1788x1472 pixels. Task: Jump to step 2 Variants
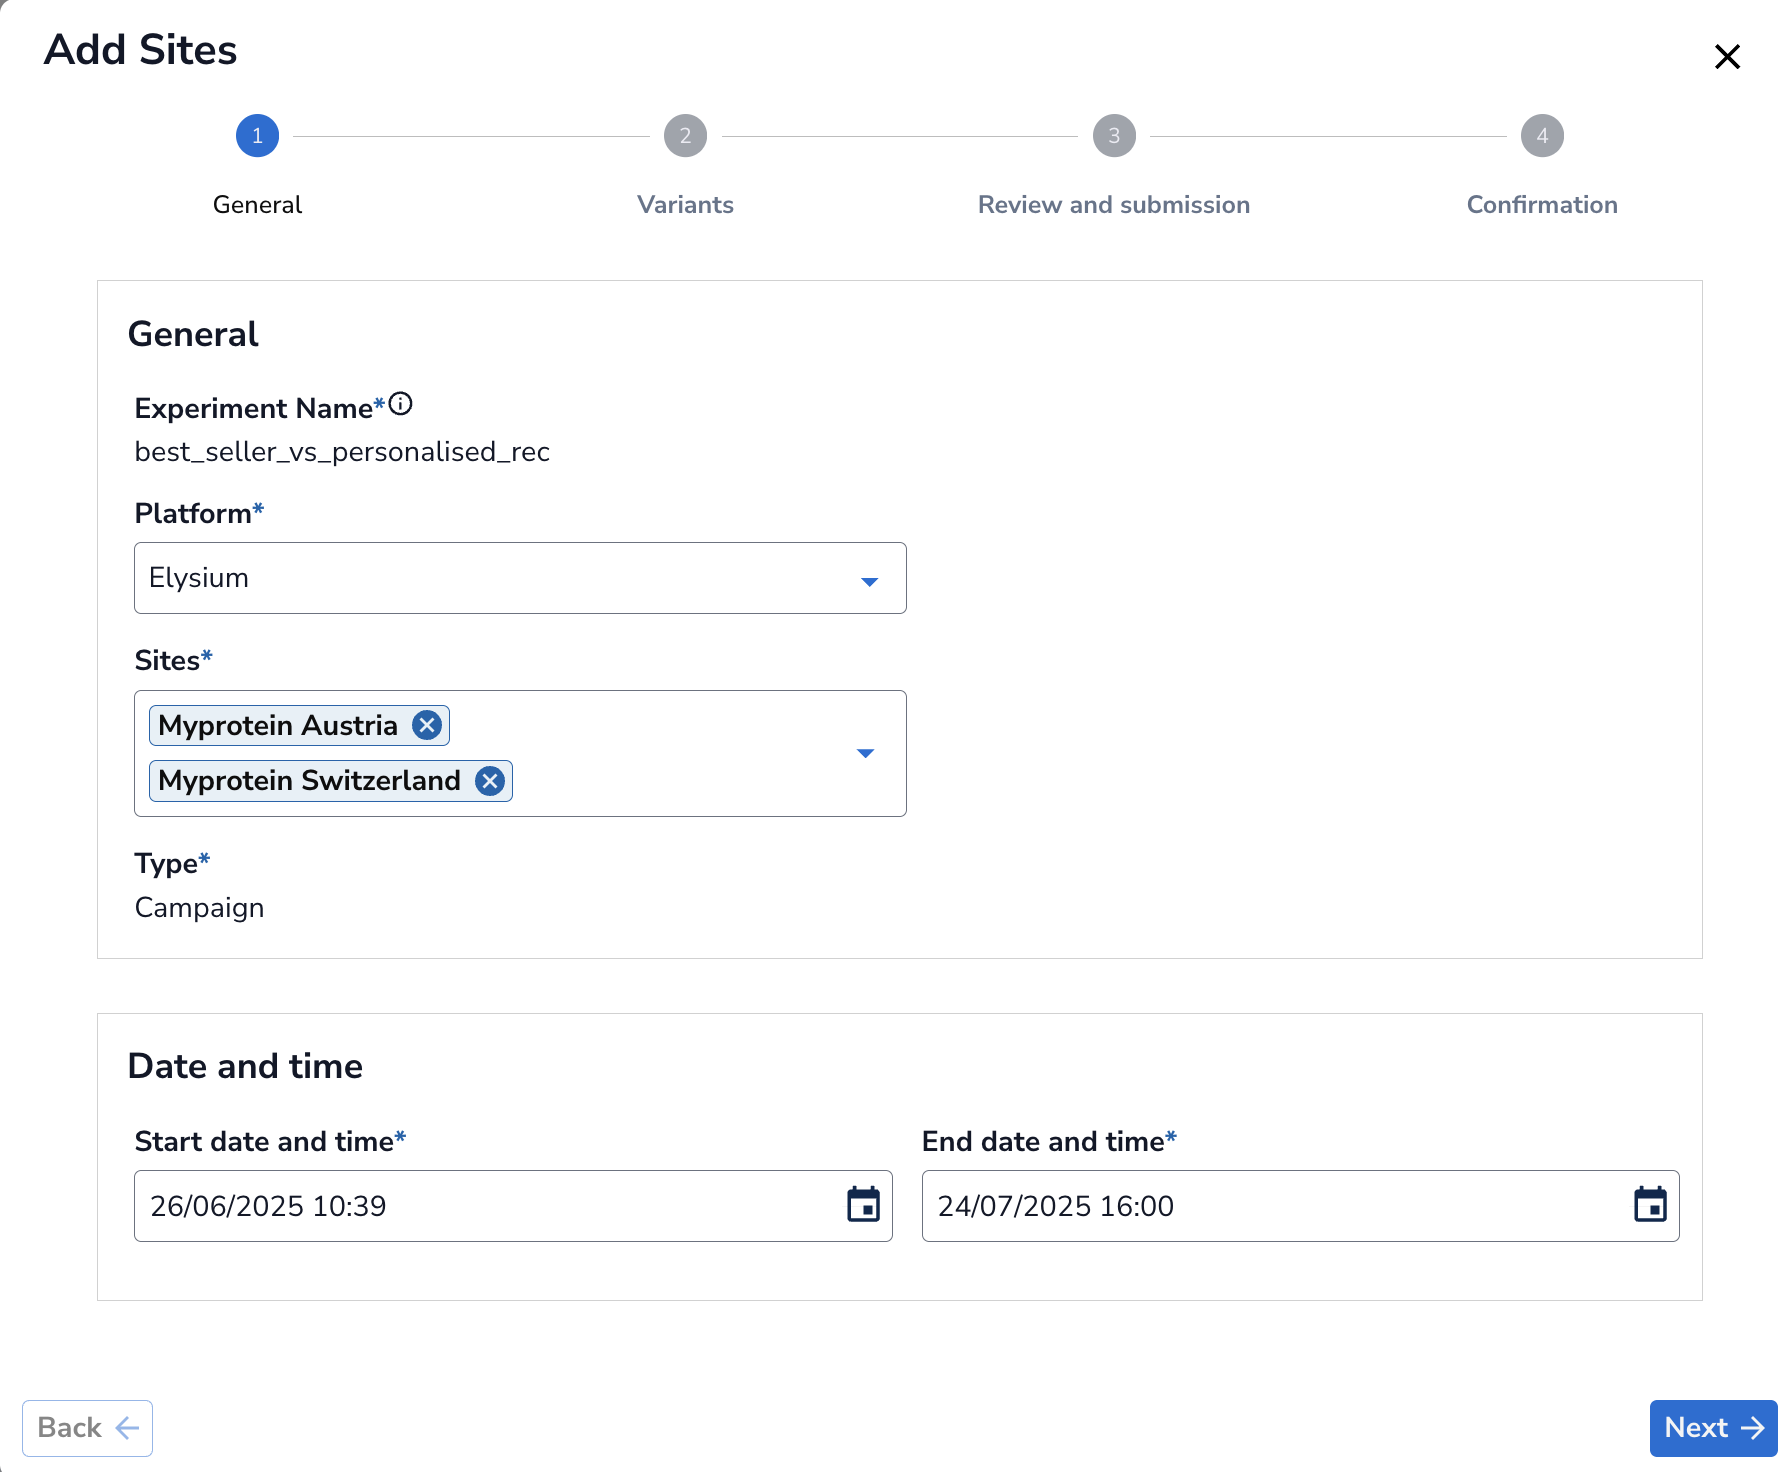pos(685,136)
